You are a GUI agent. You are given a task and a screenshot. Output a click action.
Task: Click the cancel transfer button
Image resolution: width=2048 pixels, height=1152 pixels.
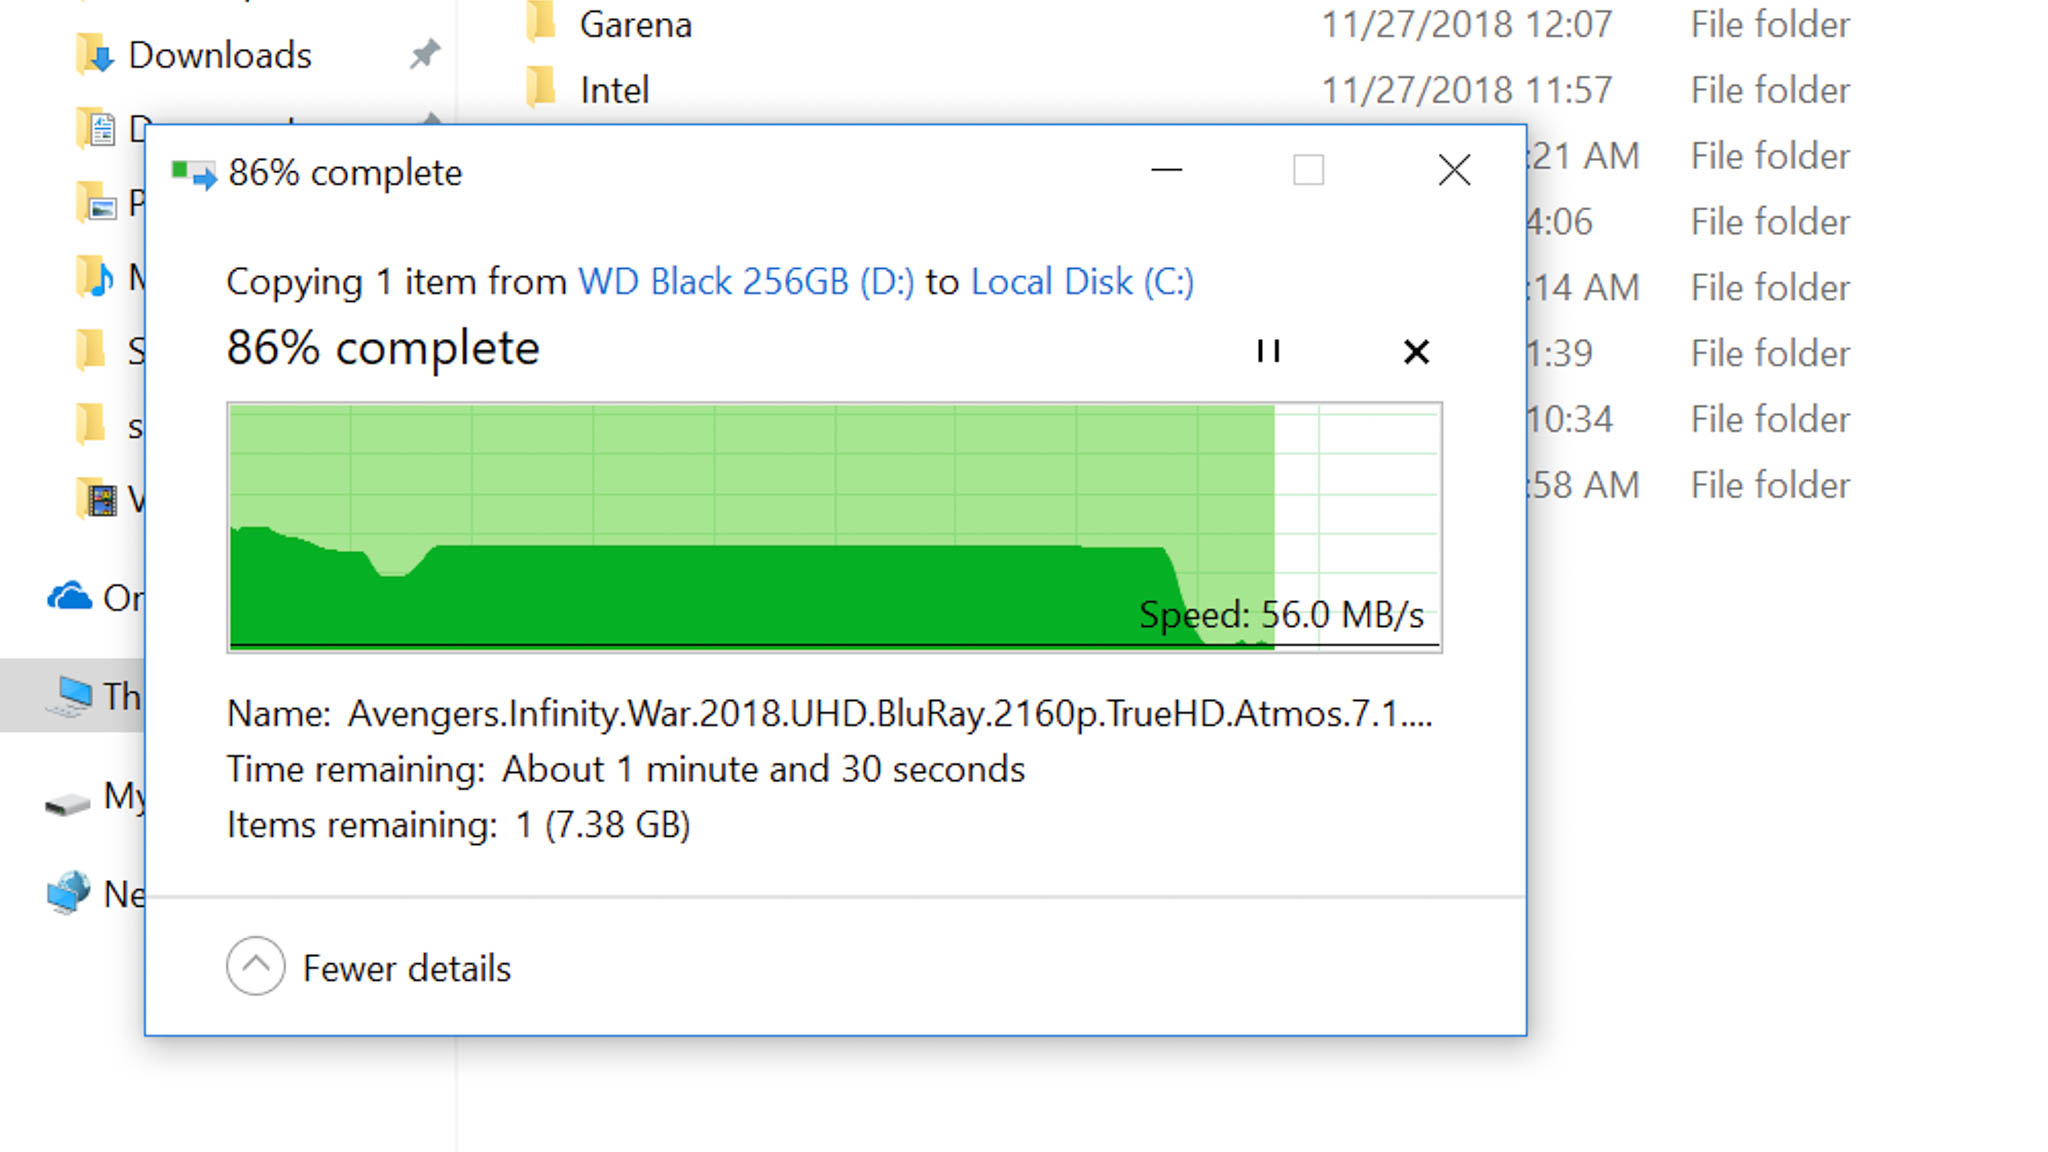(1416, 349)
